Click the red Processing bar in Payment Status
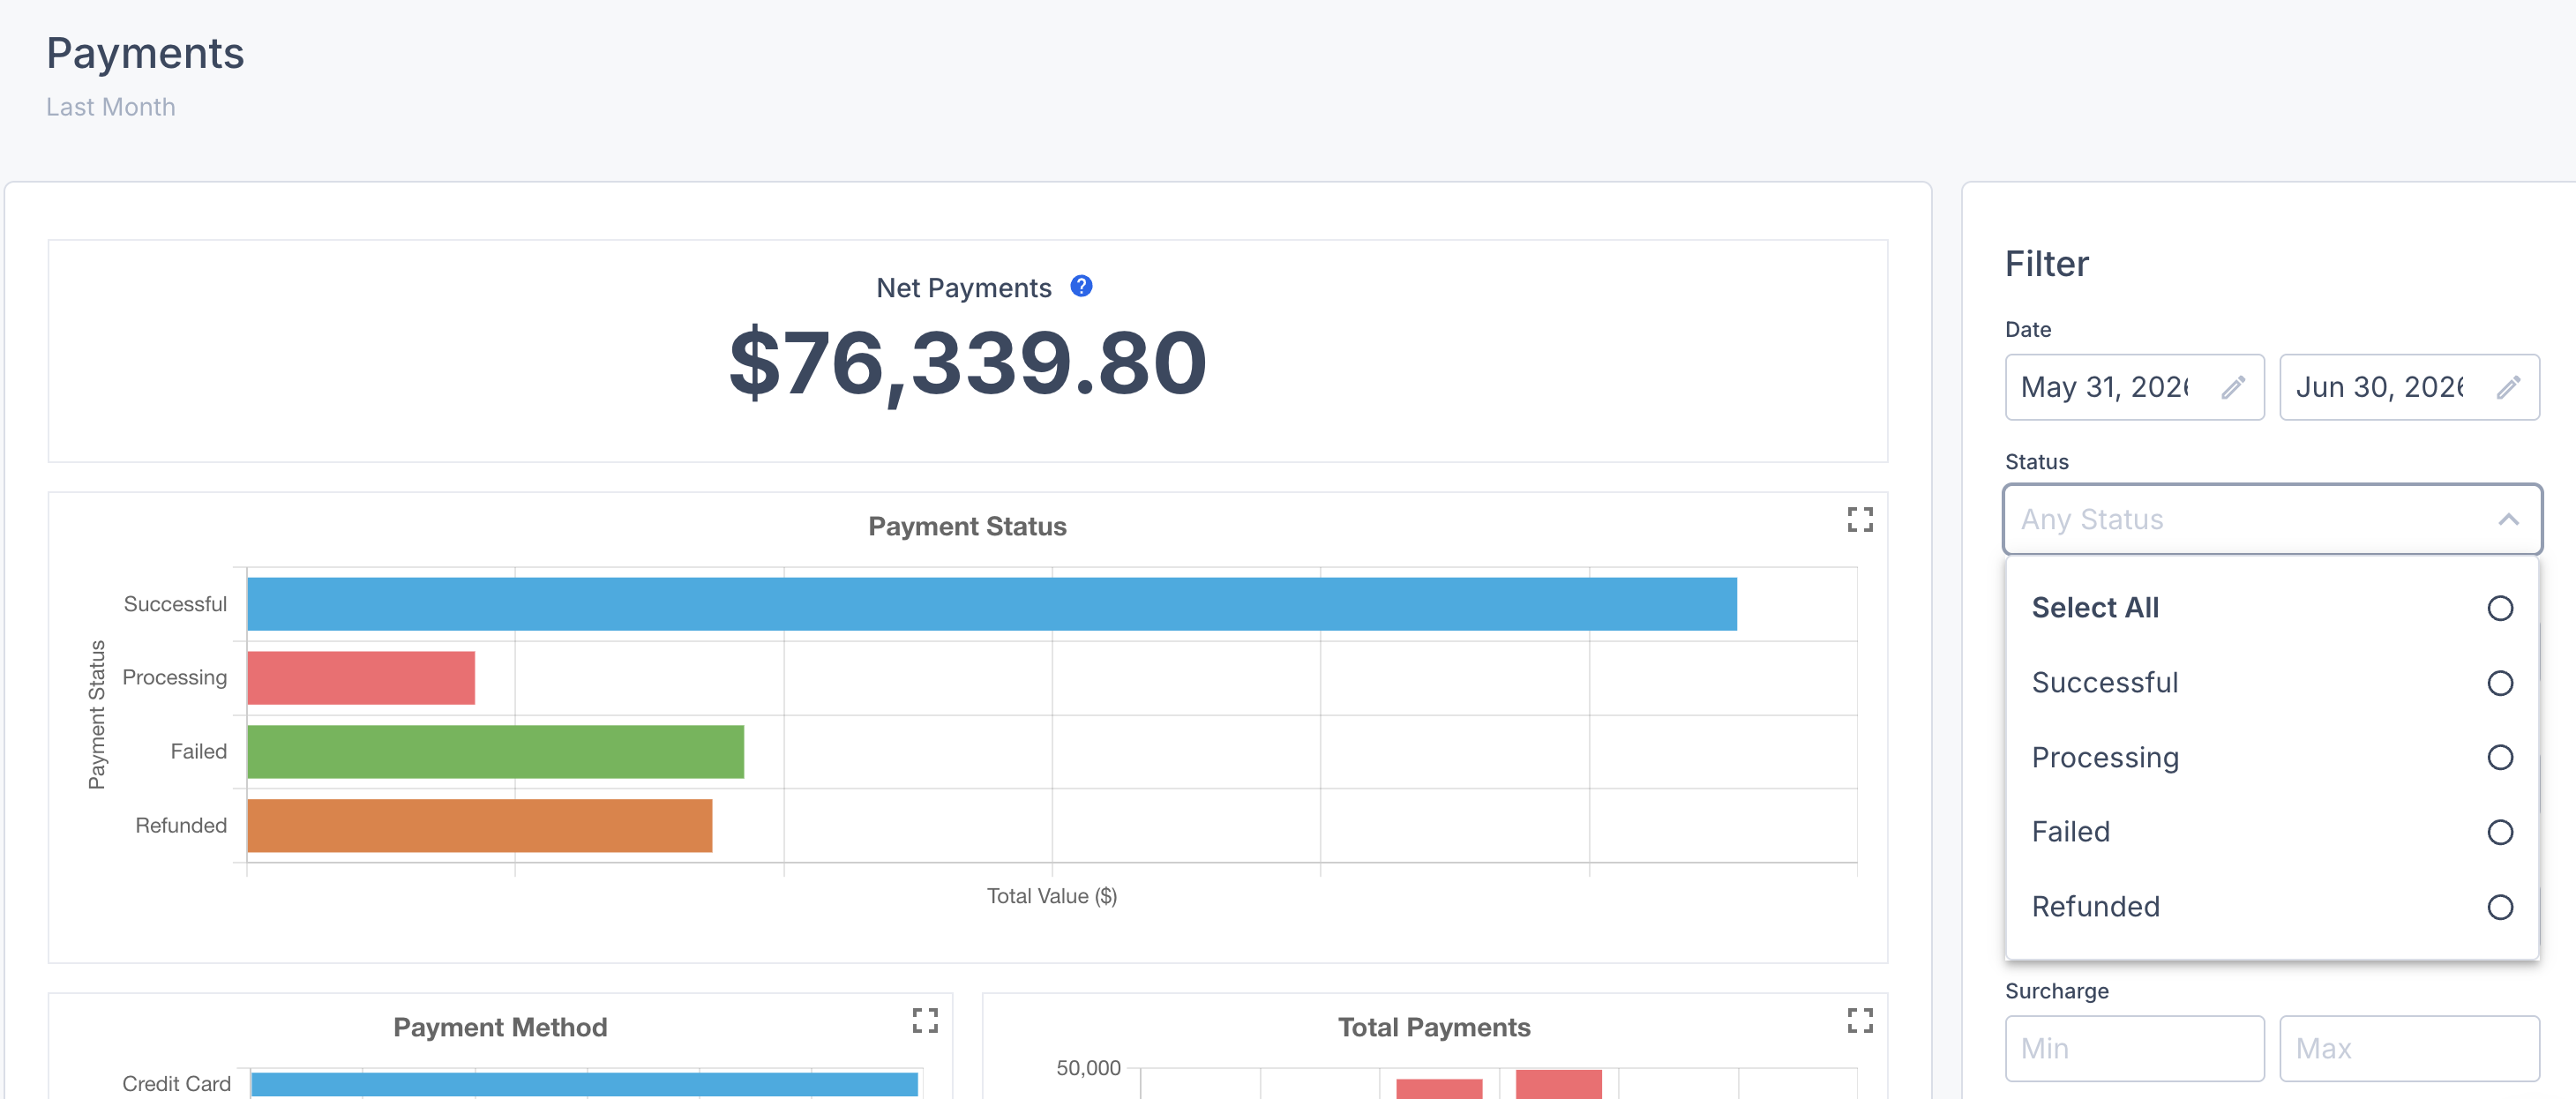The image size is (2576, 1099). click(361, 678)
